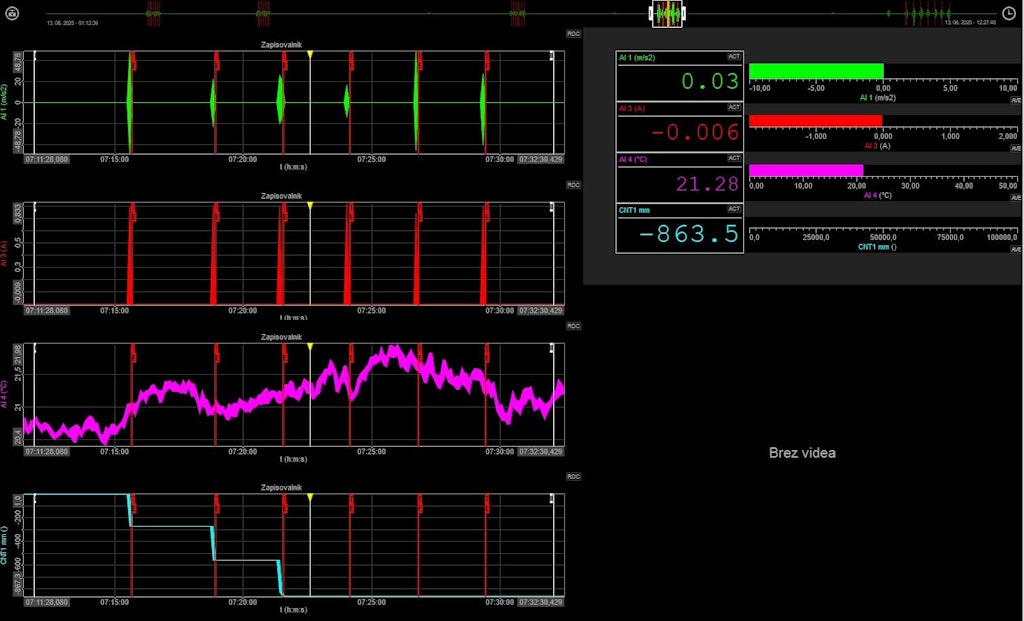
Task: Click the CNT1 mm vertical axis label
Action: tap(4, 545)
